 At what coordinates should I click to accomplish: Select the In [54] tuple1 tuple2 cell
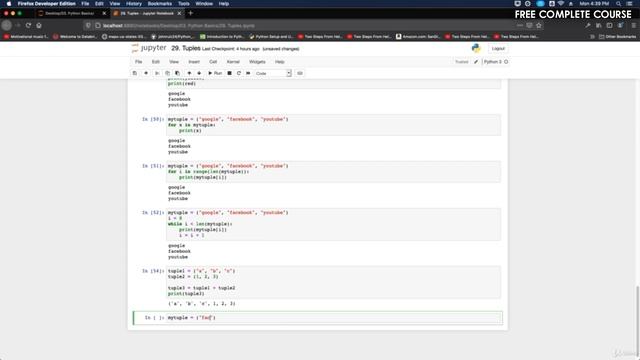coord(333,282)
